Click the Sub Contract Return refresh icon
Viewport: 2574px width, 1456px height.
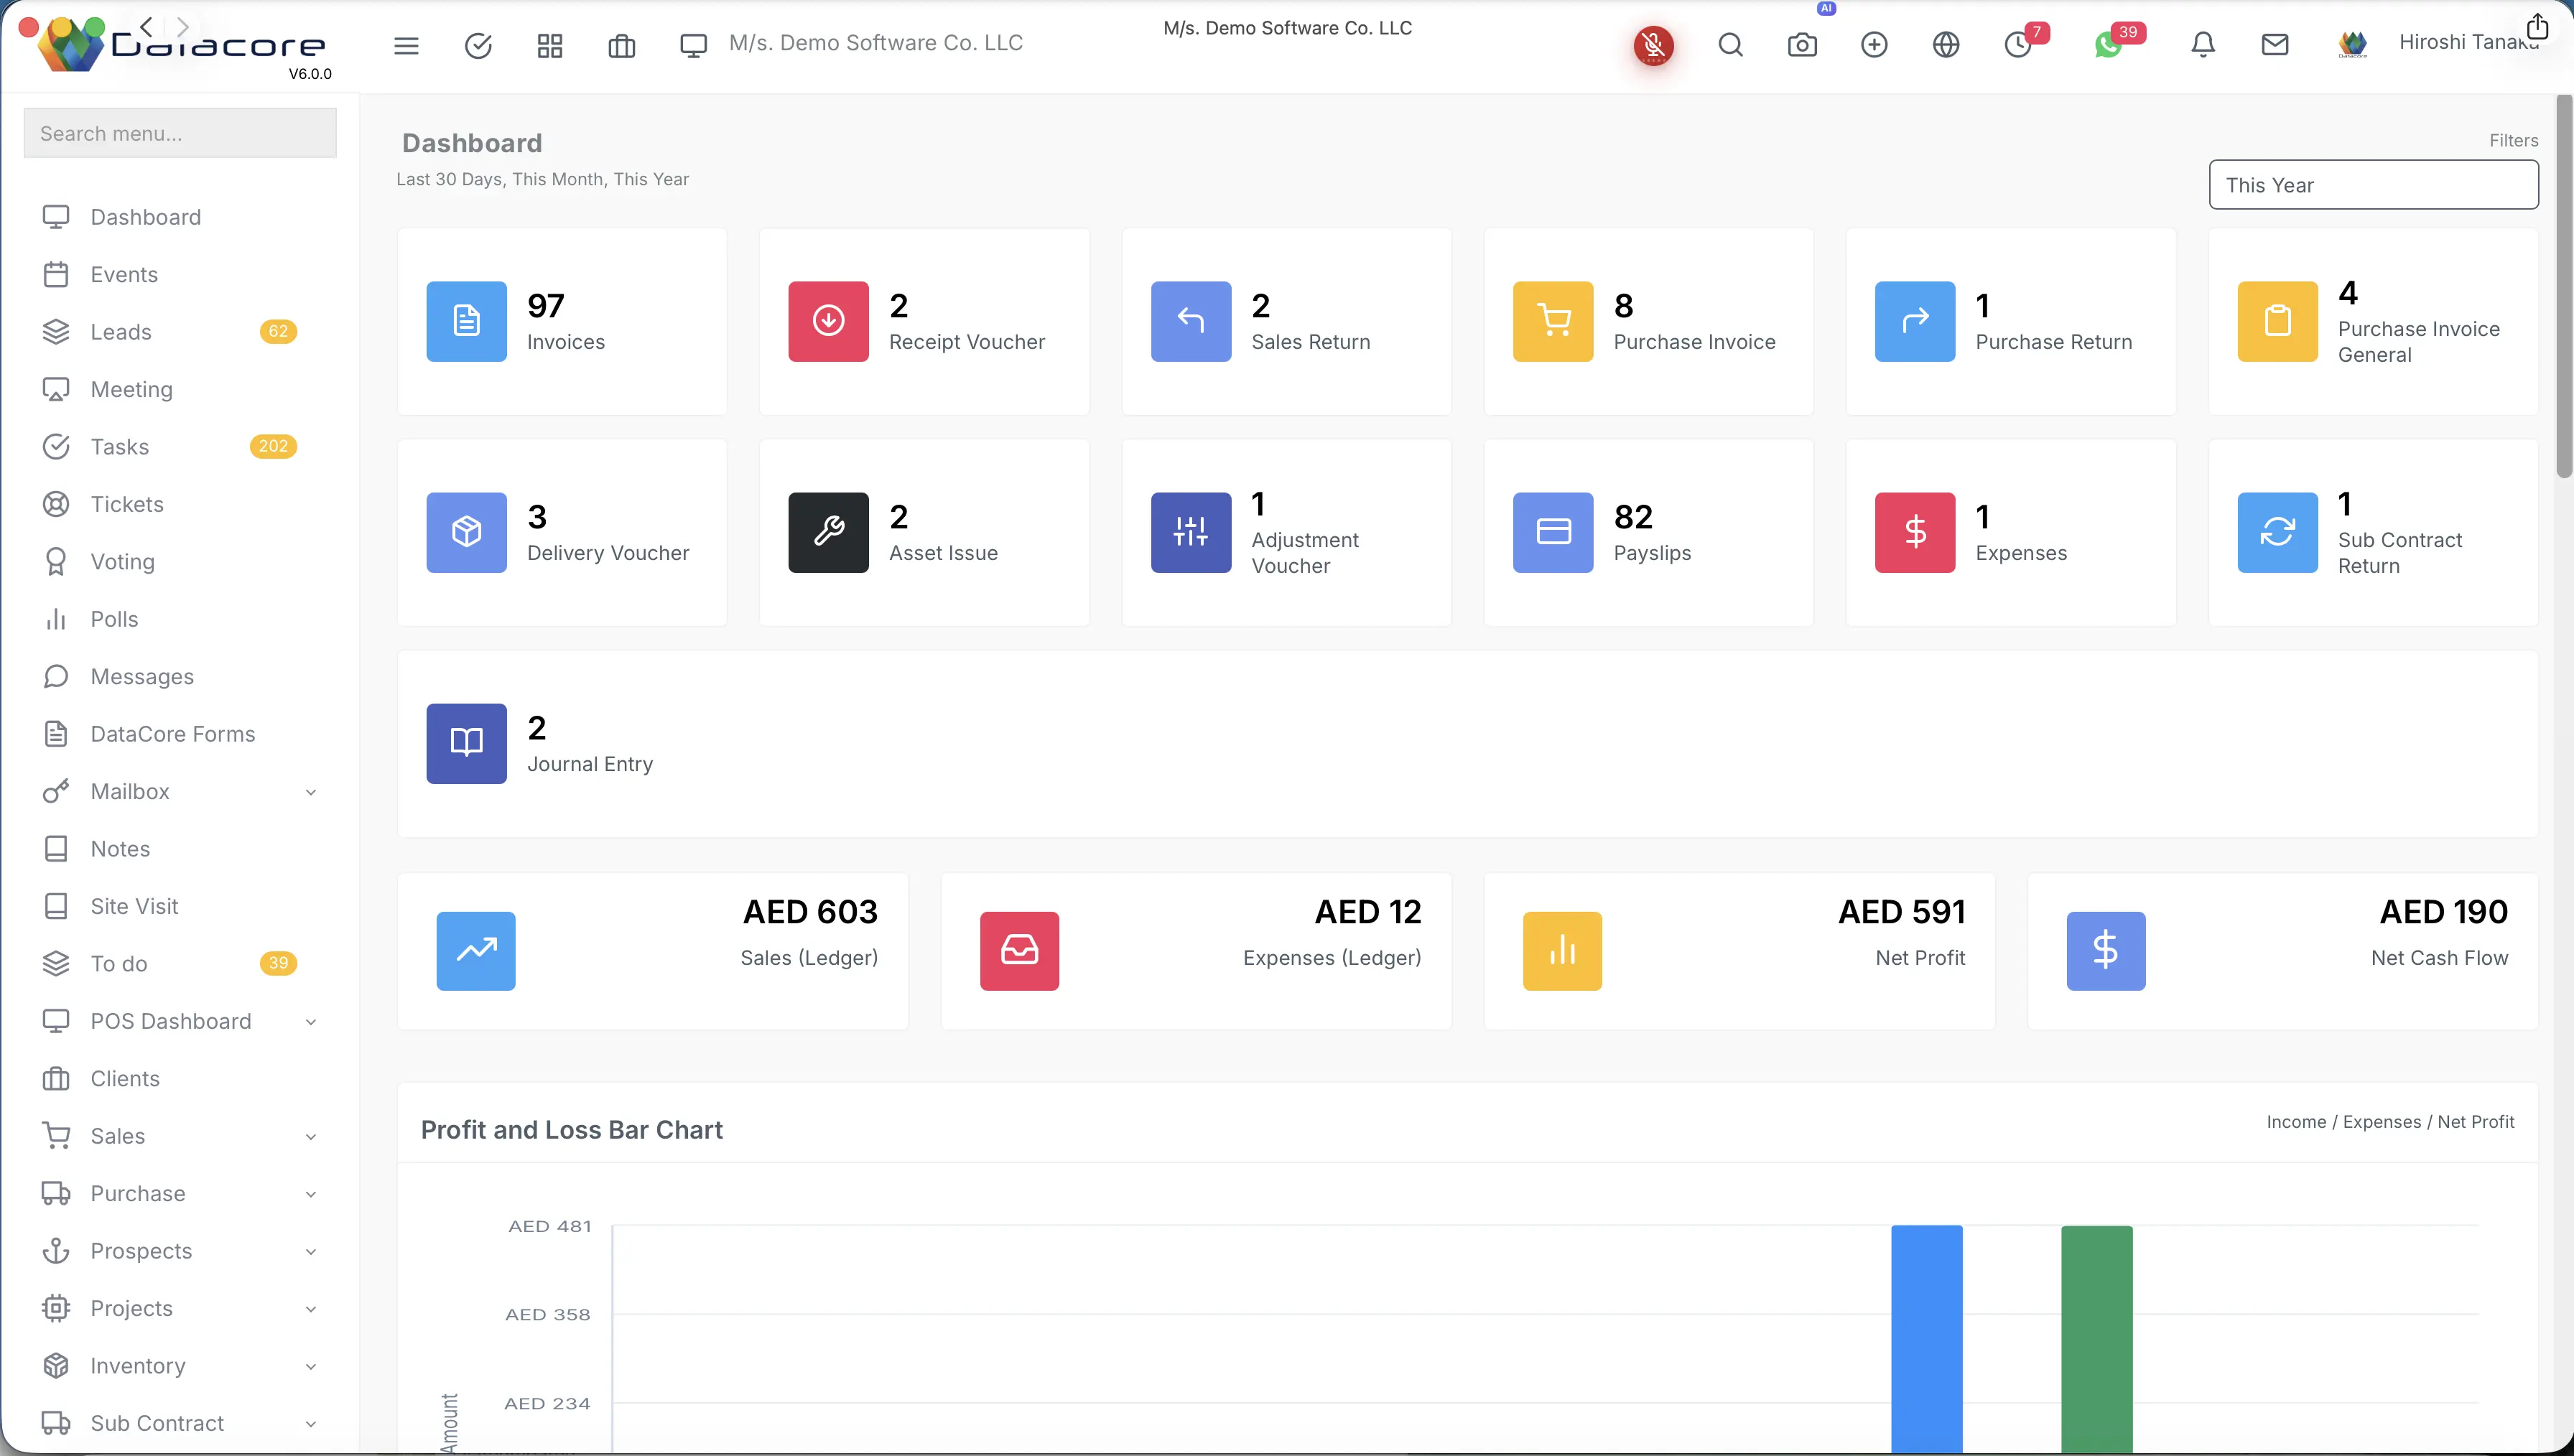2277,532
